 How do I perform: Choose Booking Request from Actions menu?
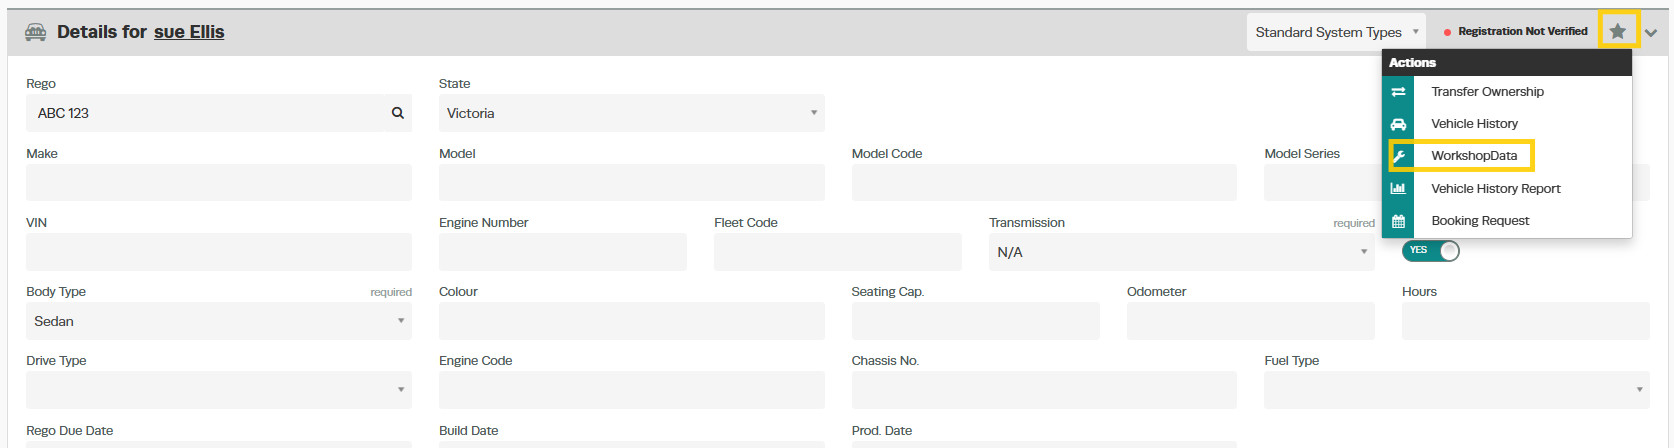[x=1480, y=221]
